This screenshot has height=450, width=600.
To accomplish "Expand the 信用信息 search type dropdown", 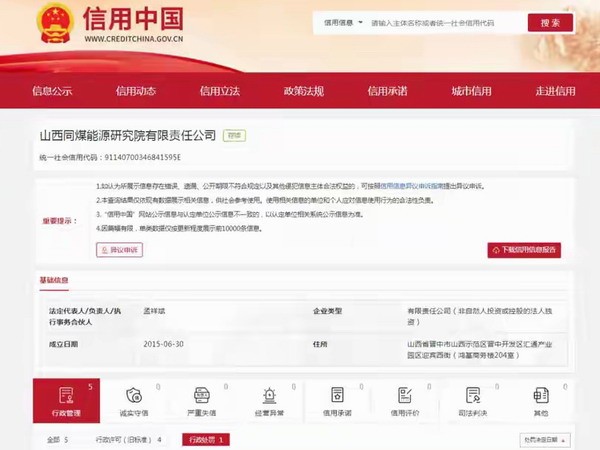I will [x=343, y=23].
